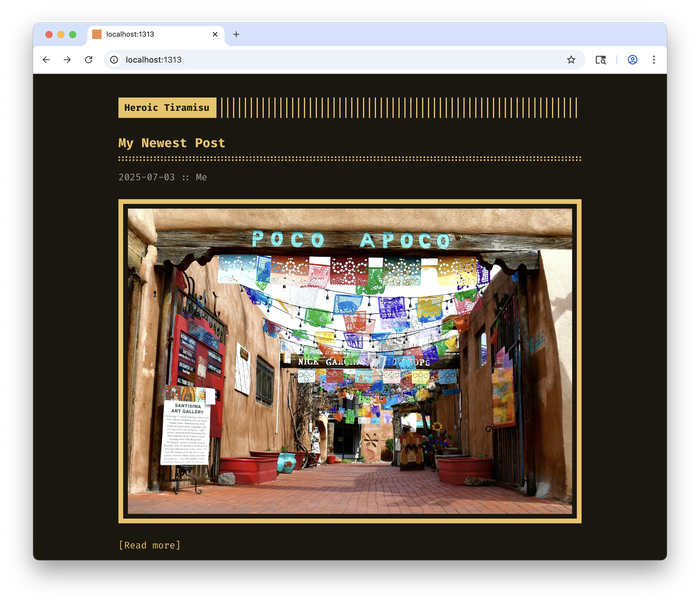Viewport: 700px width, 604px height.
Task: Select the localhost:1313 browser tab
Action: (156, 34)
